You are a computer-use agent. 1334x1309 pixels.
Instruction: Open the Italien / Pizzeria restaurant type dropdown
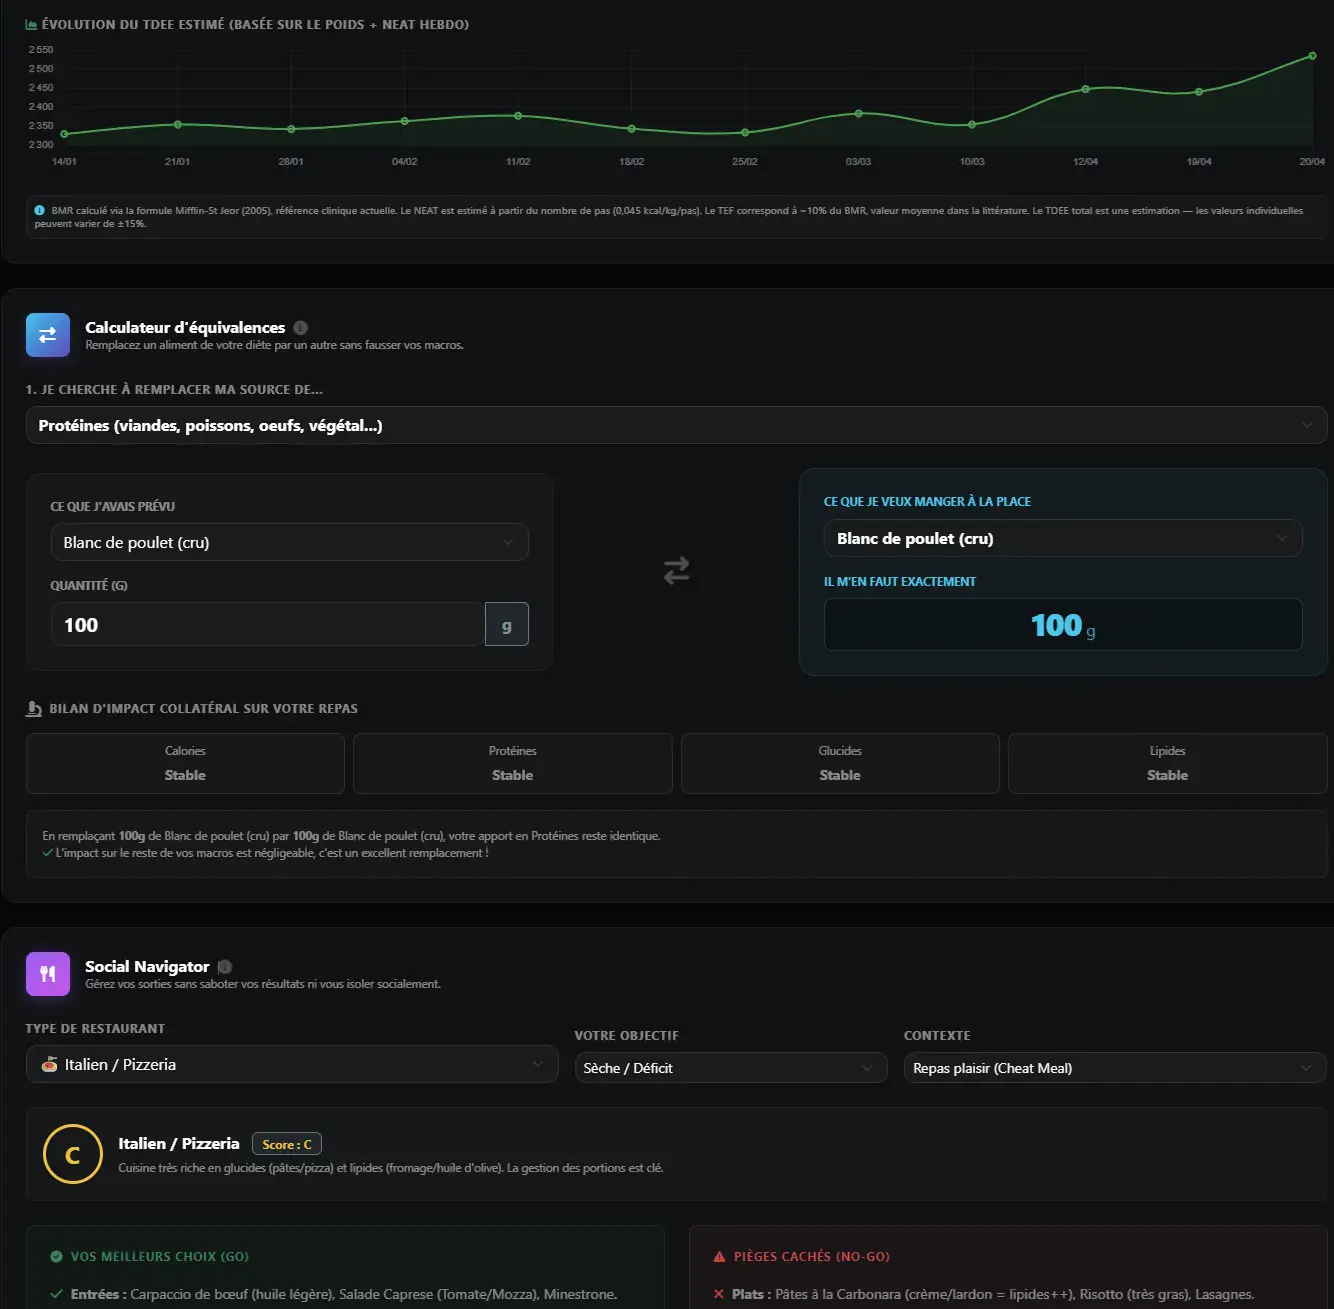(292, 1064)
